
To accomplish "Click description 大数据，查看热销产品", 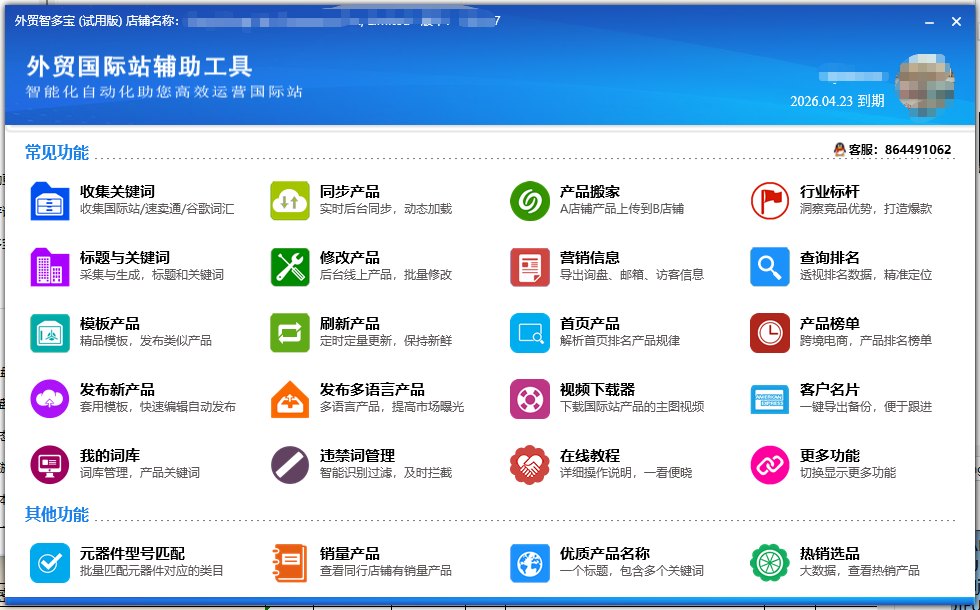I will click(860, 571).
